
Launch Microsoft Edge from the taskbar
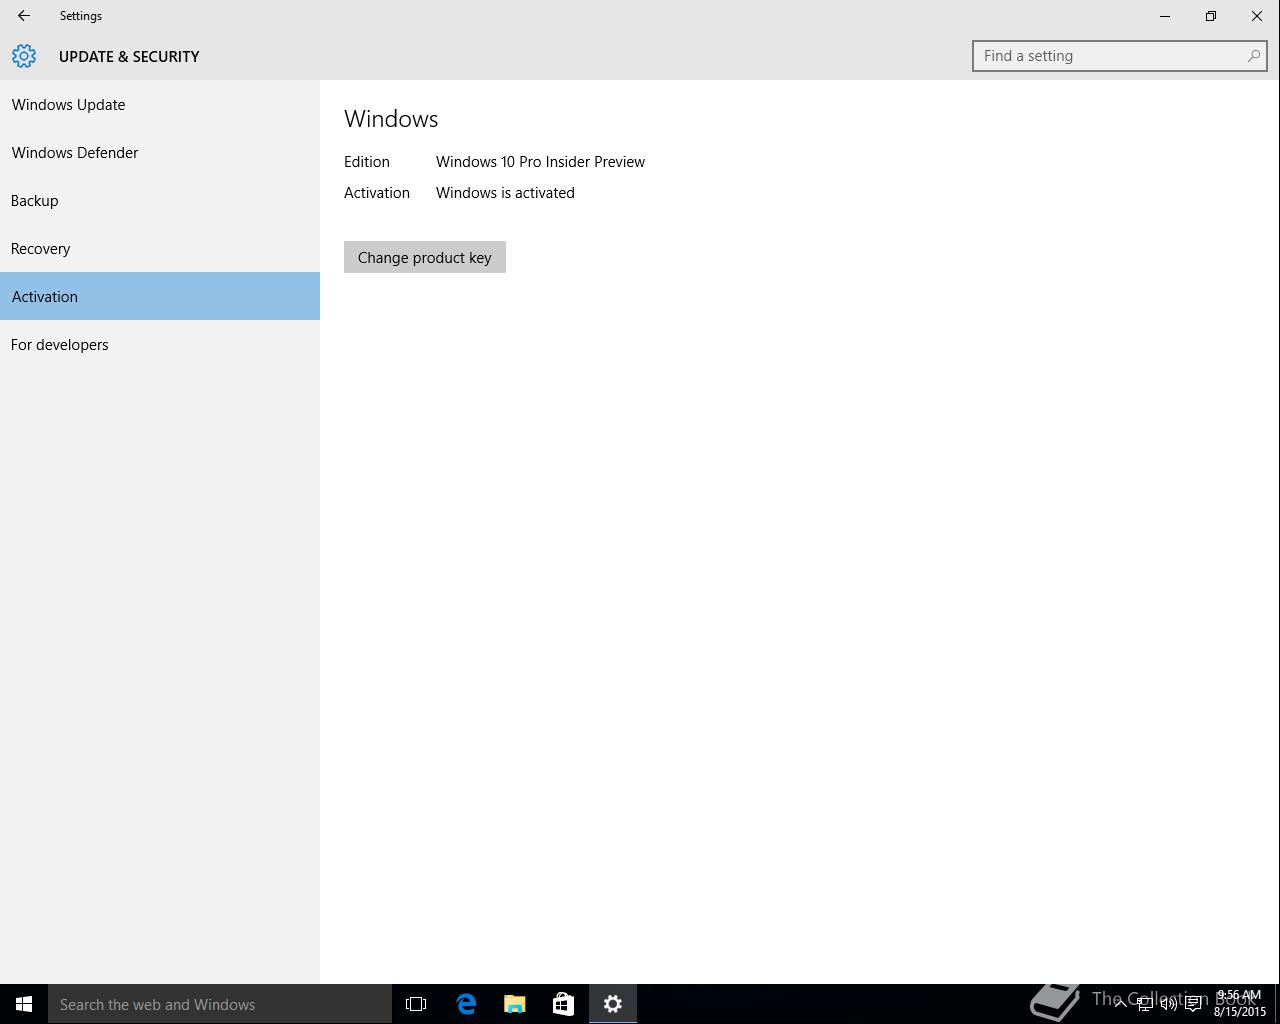click(466, 1004)
